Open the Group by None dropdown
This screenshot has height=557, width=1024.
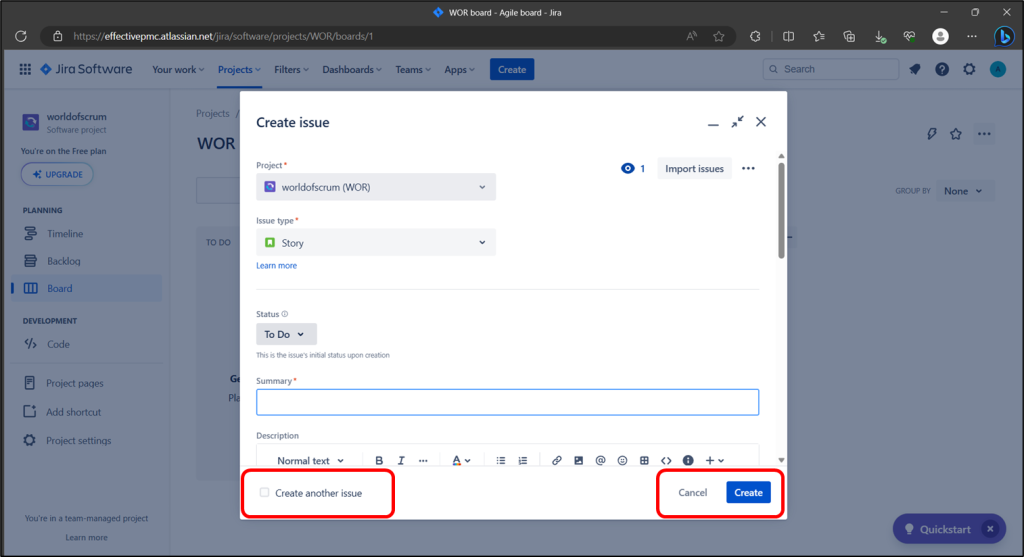click(x=964, y=191)
